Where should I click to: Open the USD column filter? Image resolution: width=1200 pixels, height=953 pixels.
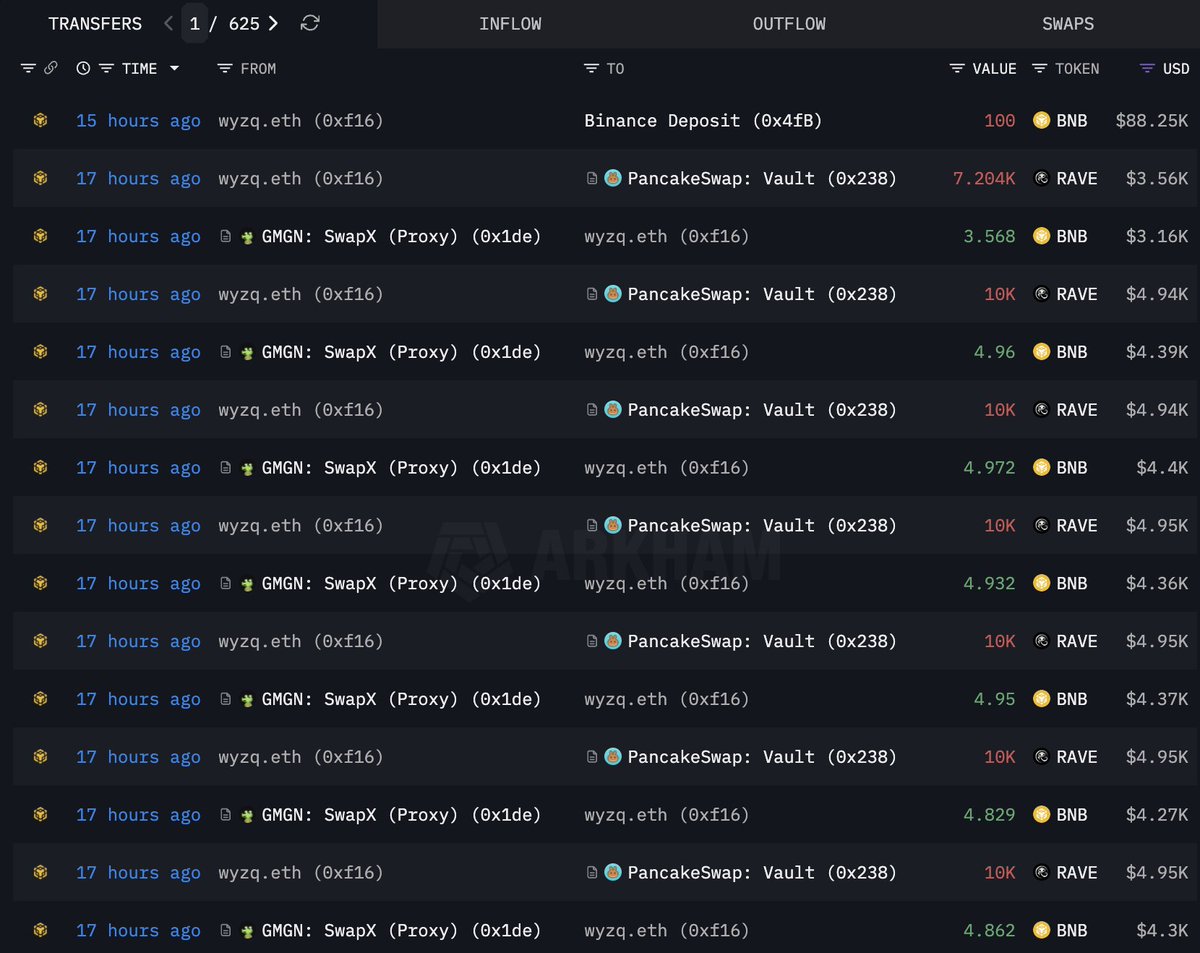(1147, 68)
